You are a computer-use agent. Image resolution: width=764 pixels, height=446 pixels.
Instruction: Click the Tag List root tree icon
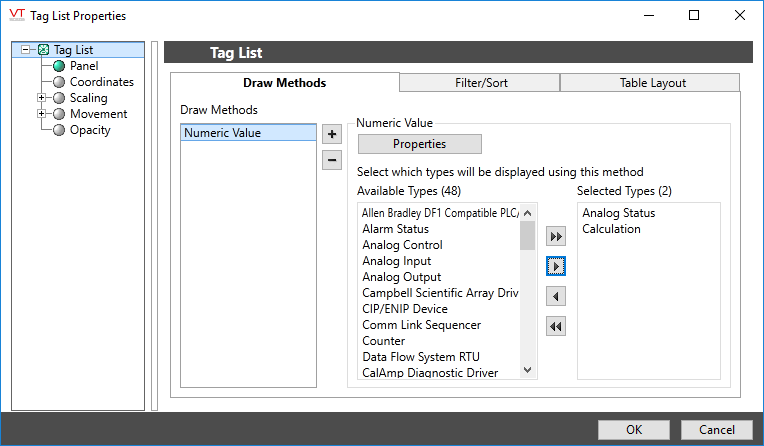coord(43,50)
